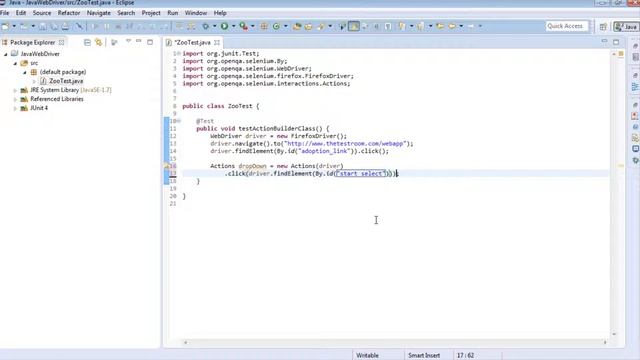Click the thetestroom.com URL string in code
Screen dimensions: 640x360
(345, 144)
